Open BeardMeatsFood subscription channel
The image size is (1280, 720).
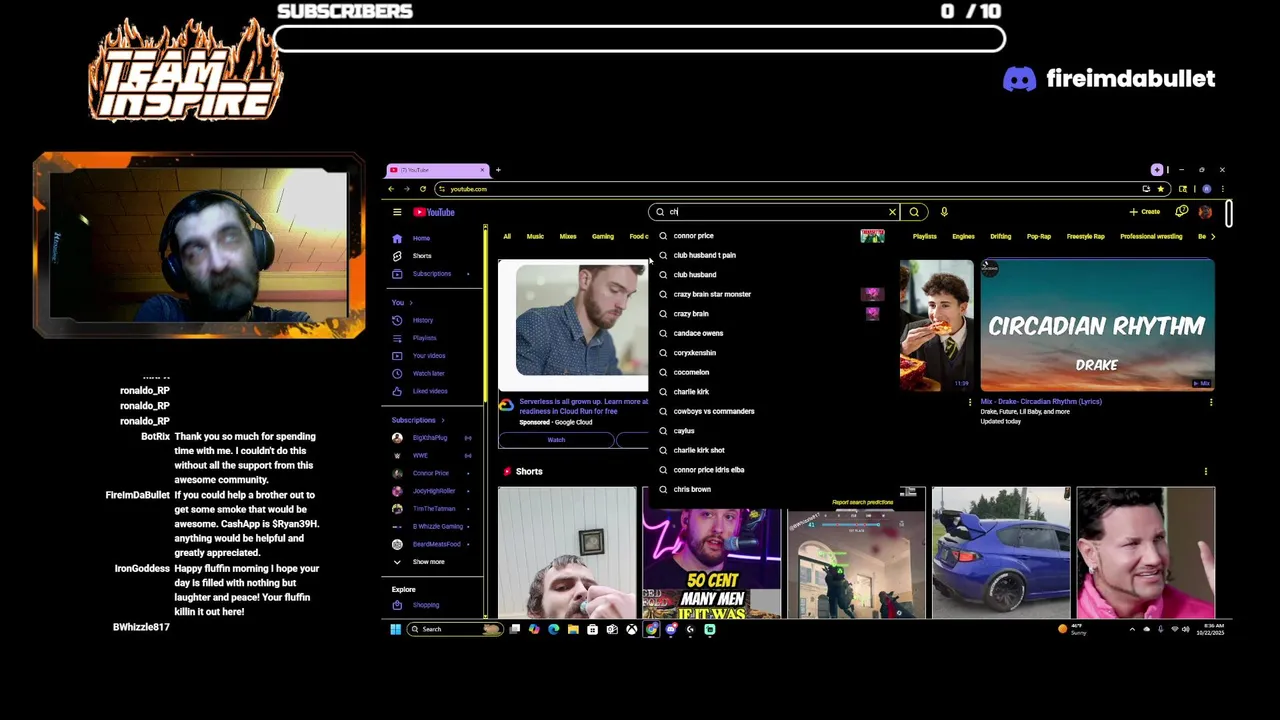(x=436, y=544)
